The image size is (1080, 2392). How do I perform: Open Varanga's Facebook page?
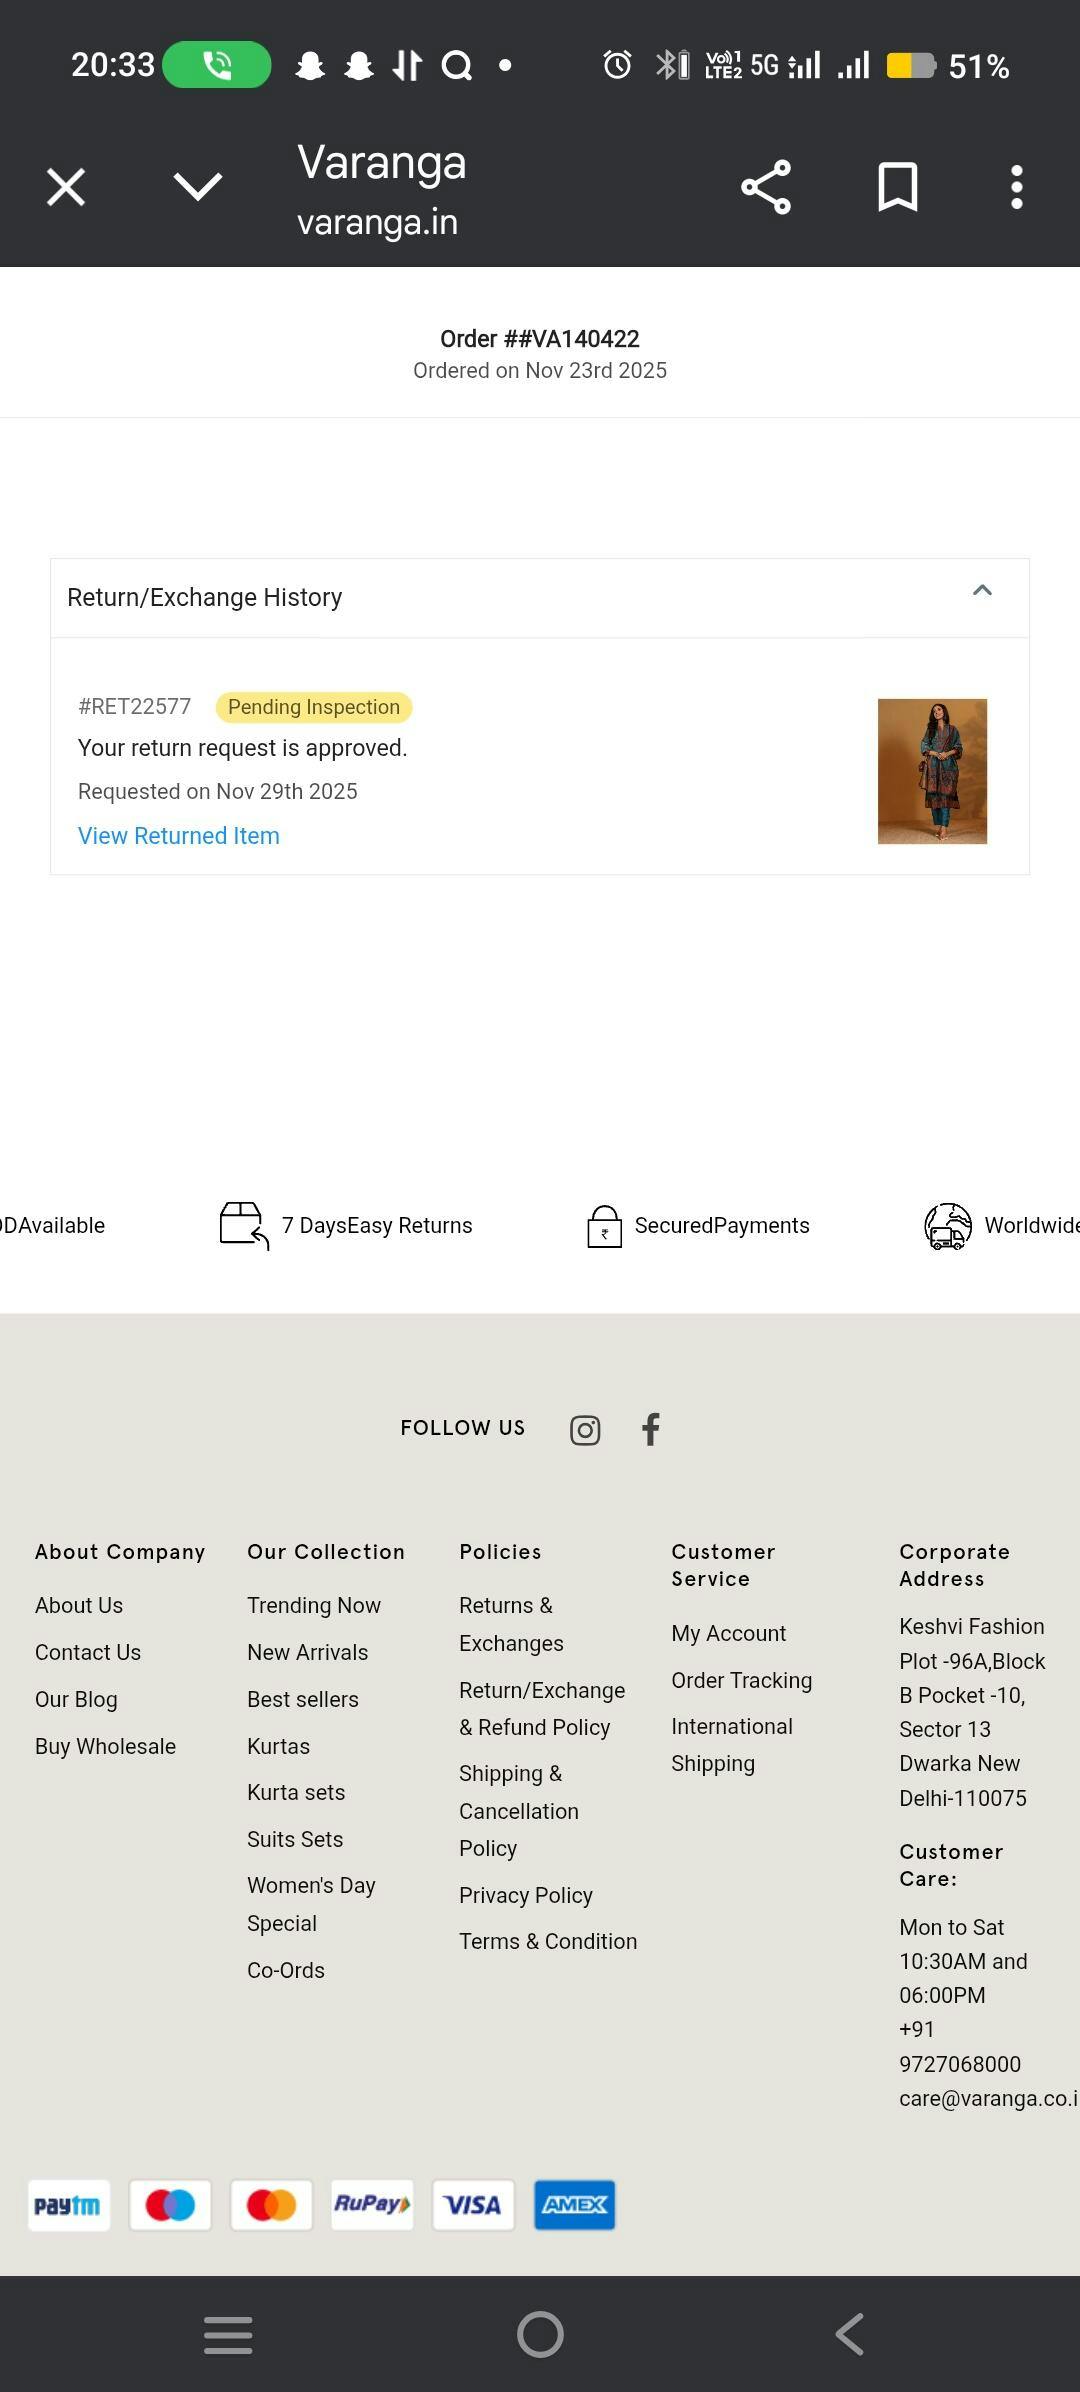click(651, 1429)
